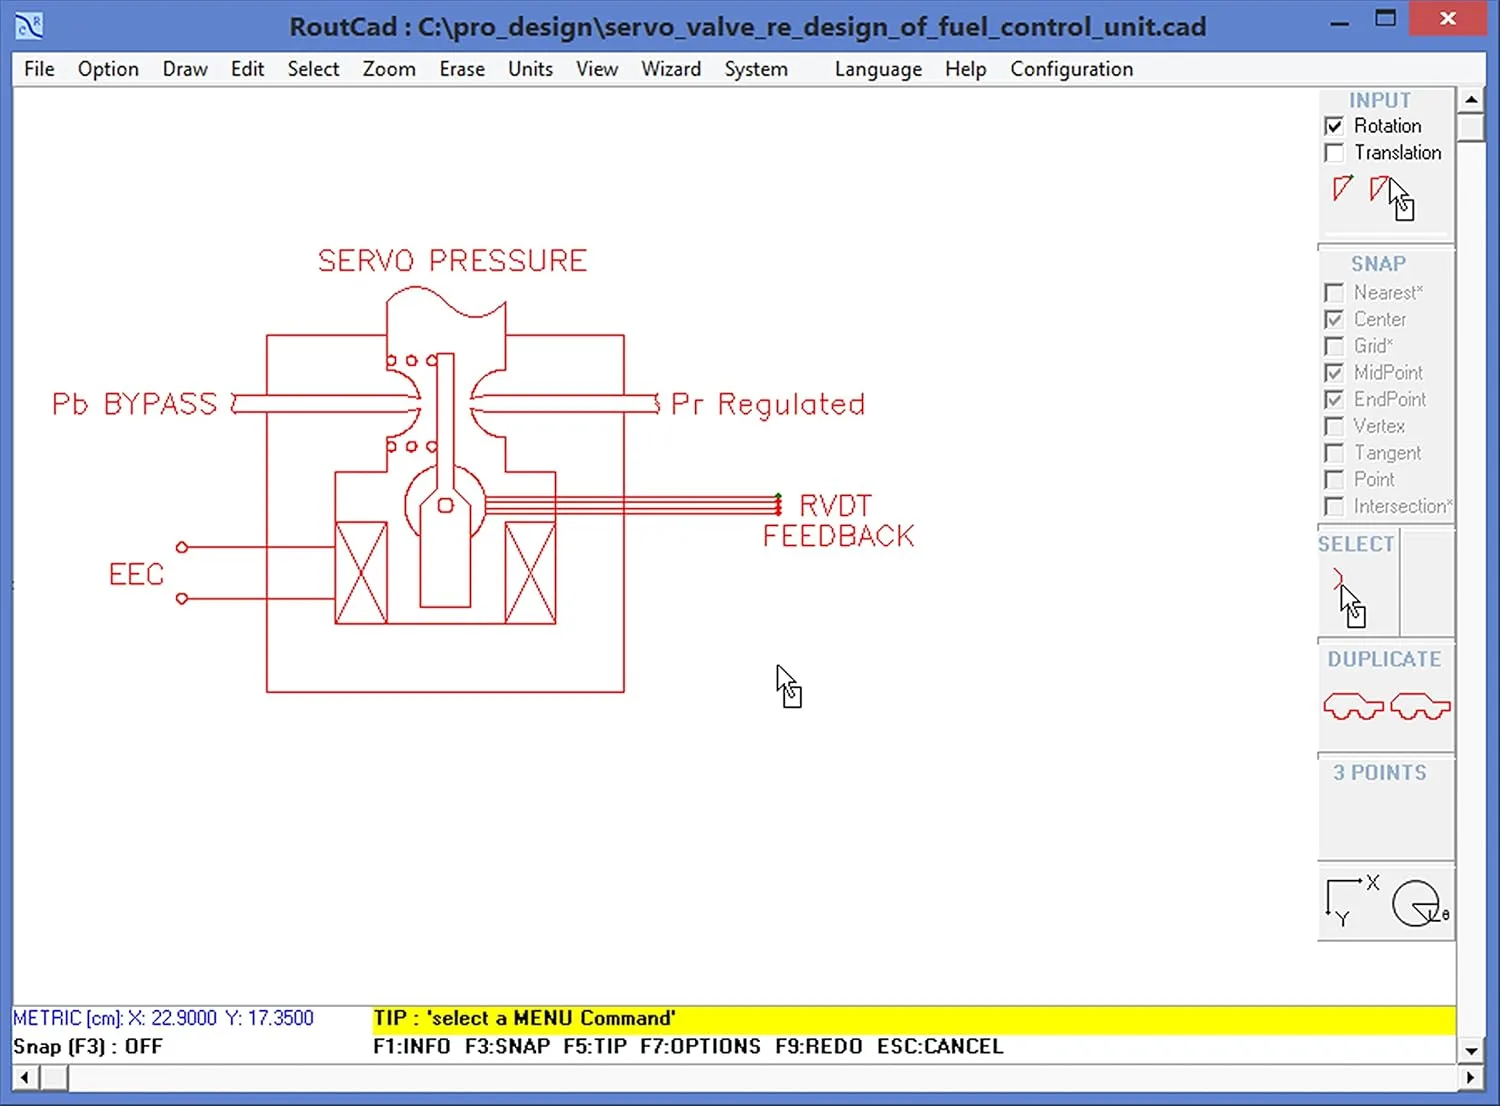The width and height of the screenshot is (1500, 1106).
Task: Open the Units menu
Action: tap(529, 68)
